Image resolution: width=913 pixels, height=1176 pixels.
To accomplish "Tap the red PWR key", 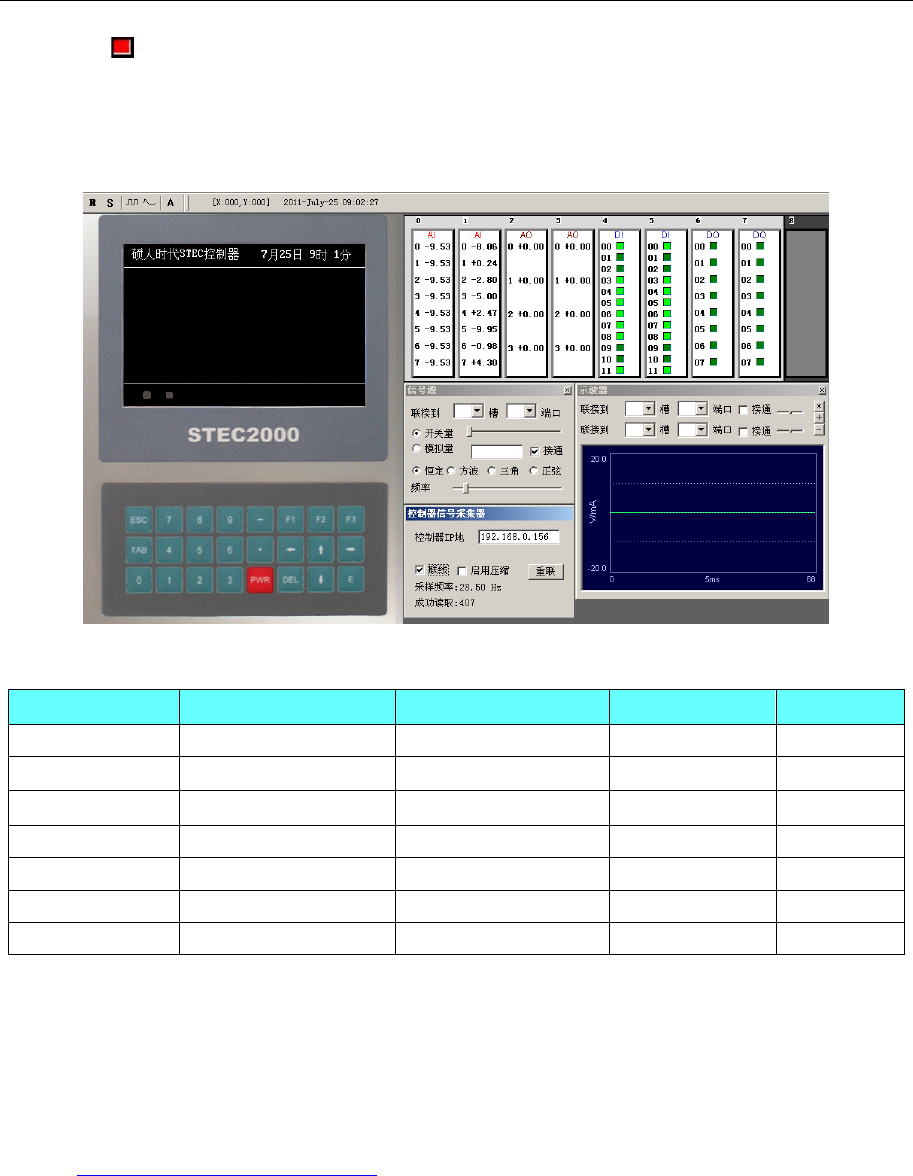I will (x=260, y=580).
